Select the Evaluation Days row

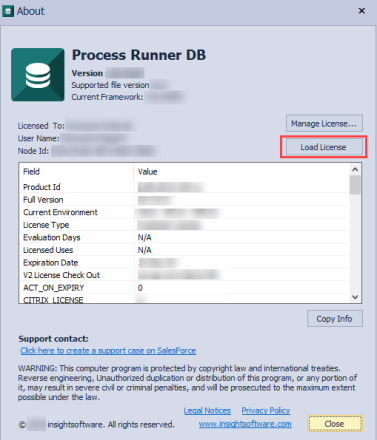184,237
